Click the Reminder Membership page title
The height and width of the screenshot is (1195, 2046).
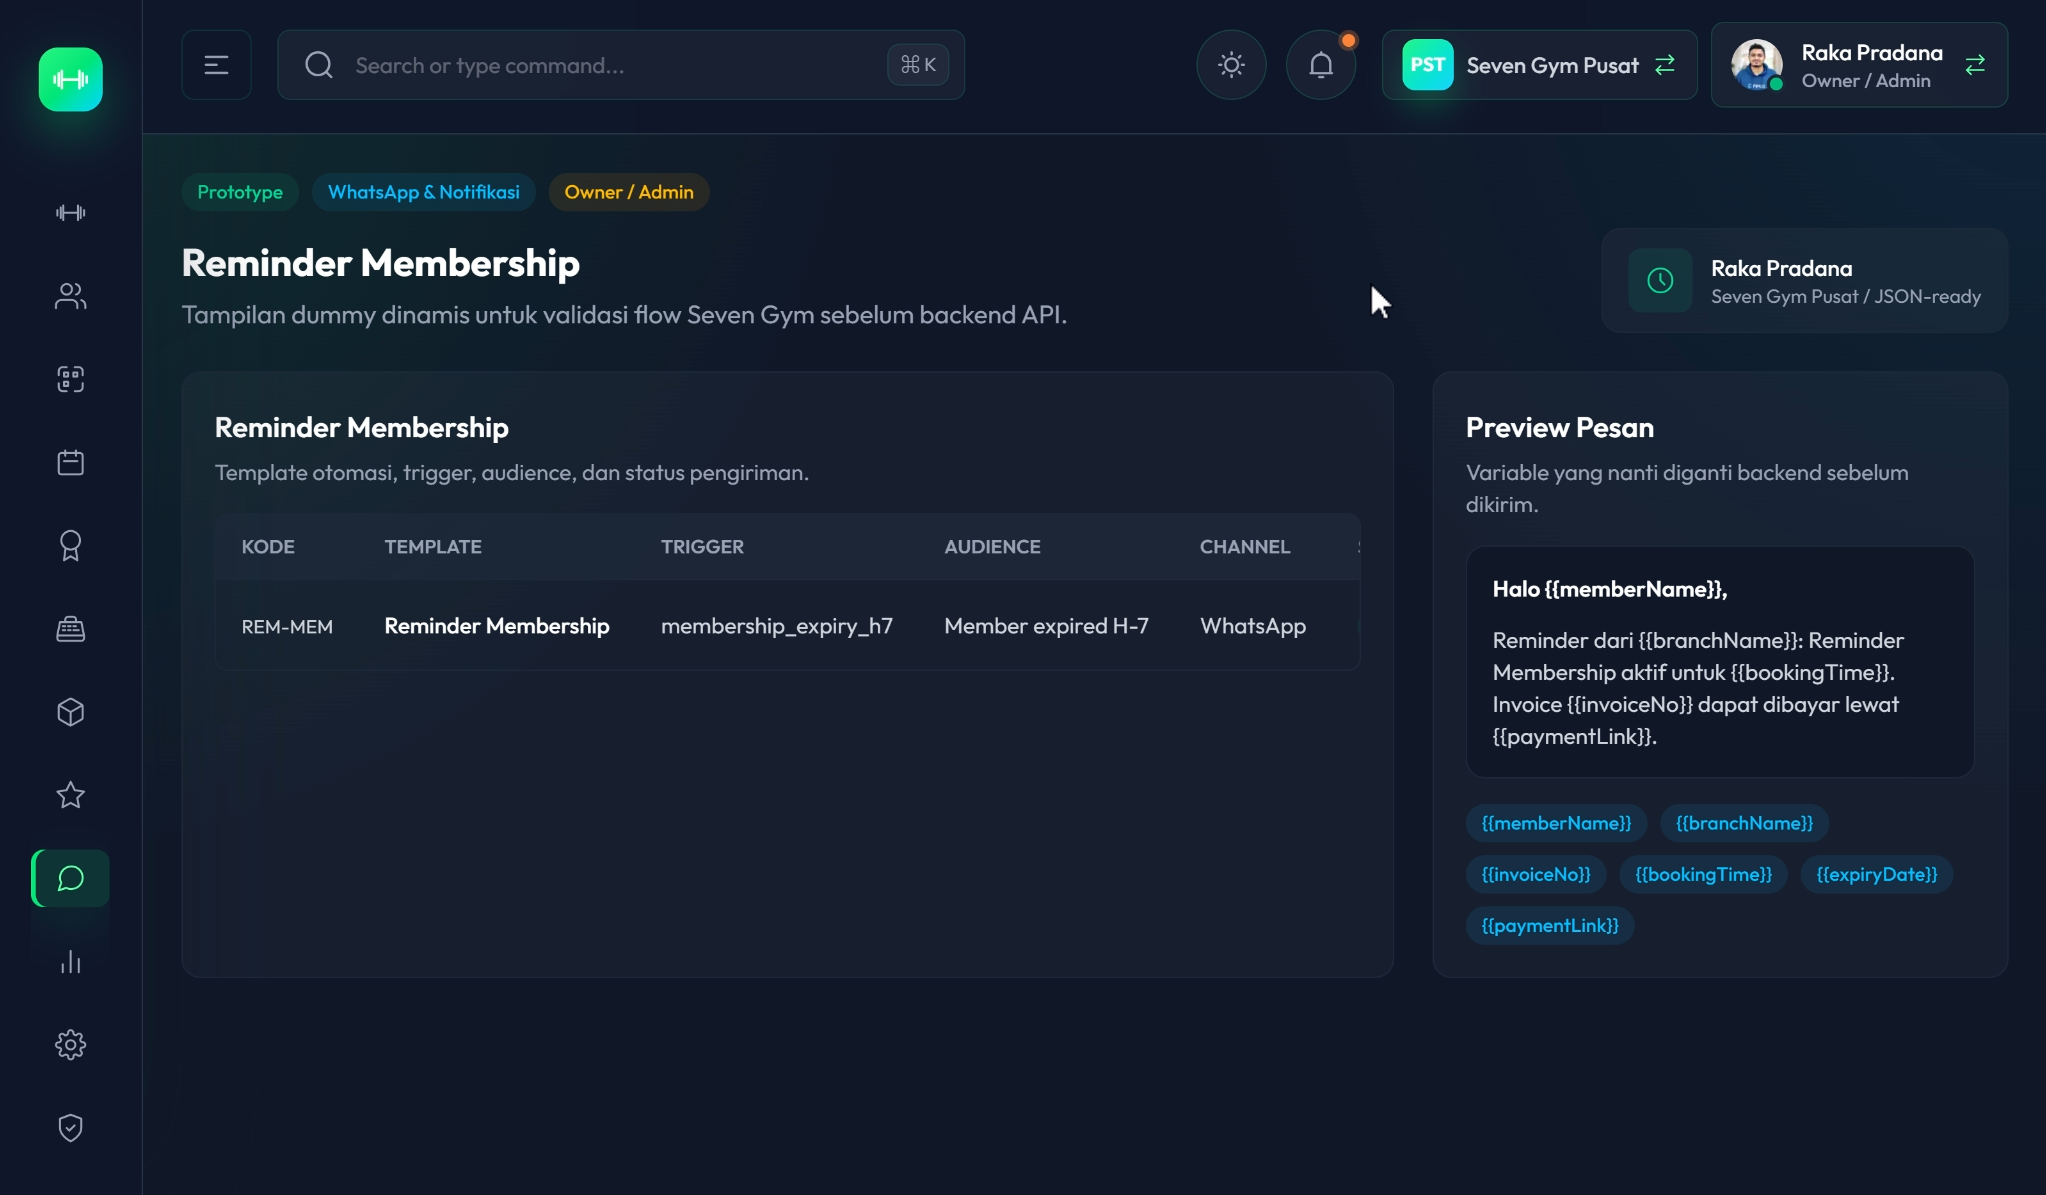pyautogui.click(x=381, y=263)
